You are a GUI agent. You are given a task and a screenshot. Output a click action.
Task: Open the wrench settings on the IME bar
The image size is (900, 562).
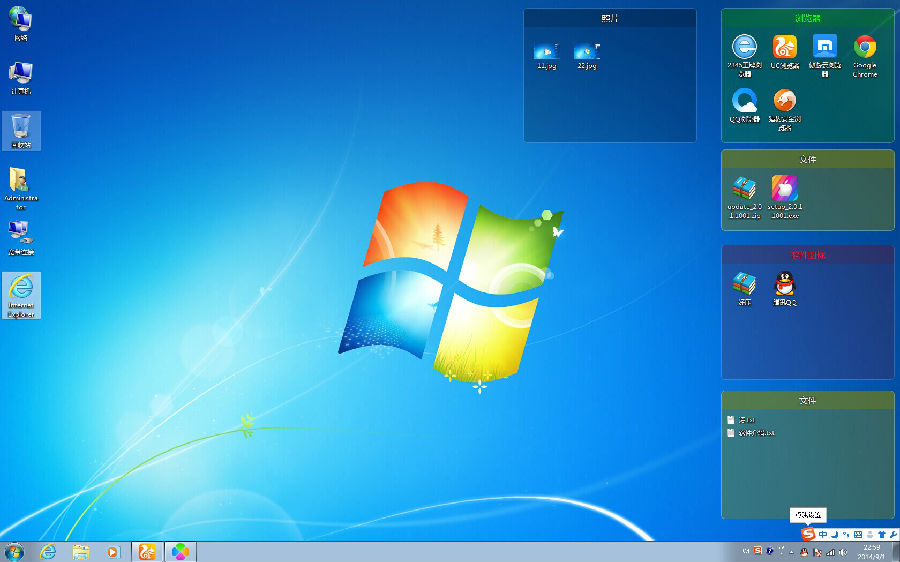point(893,534)
